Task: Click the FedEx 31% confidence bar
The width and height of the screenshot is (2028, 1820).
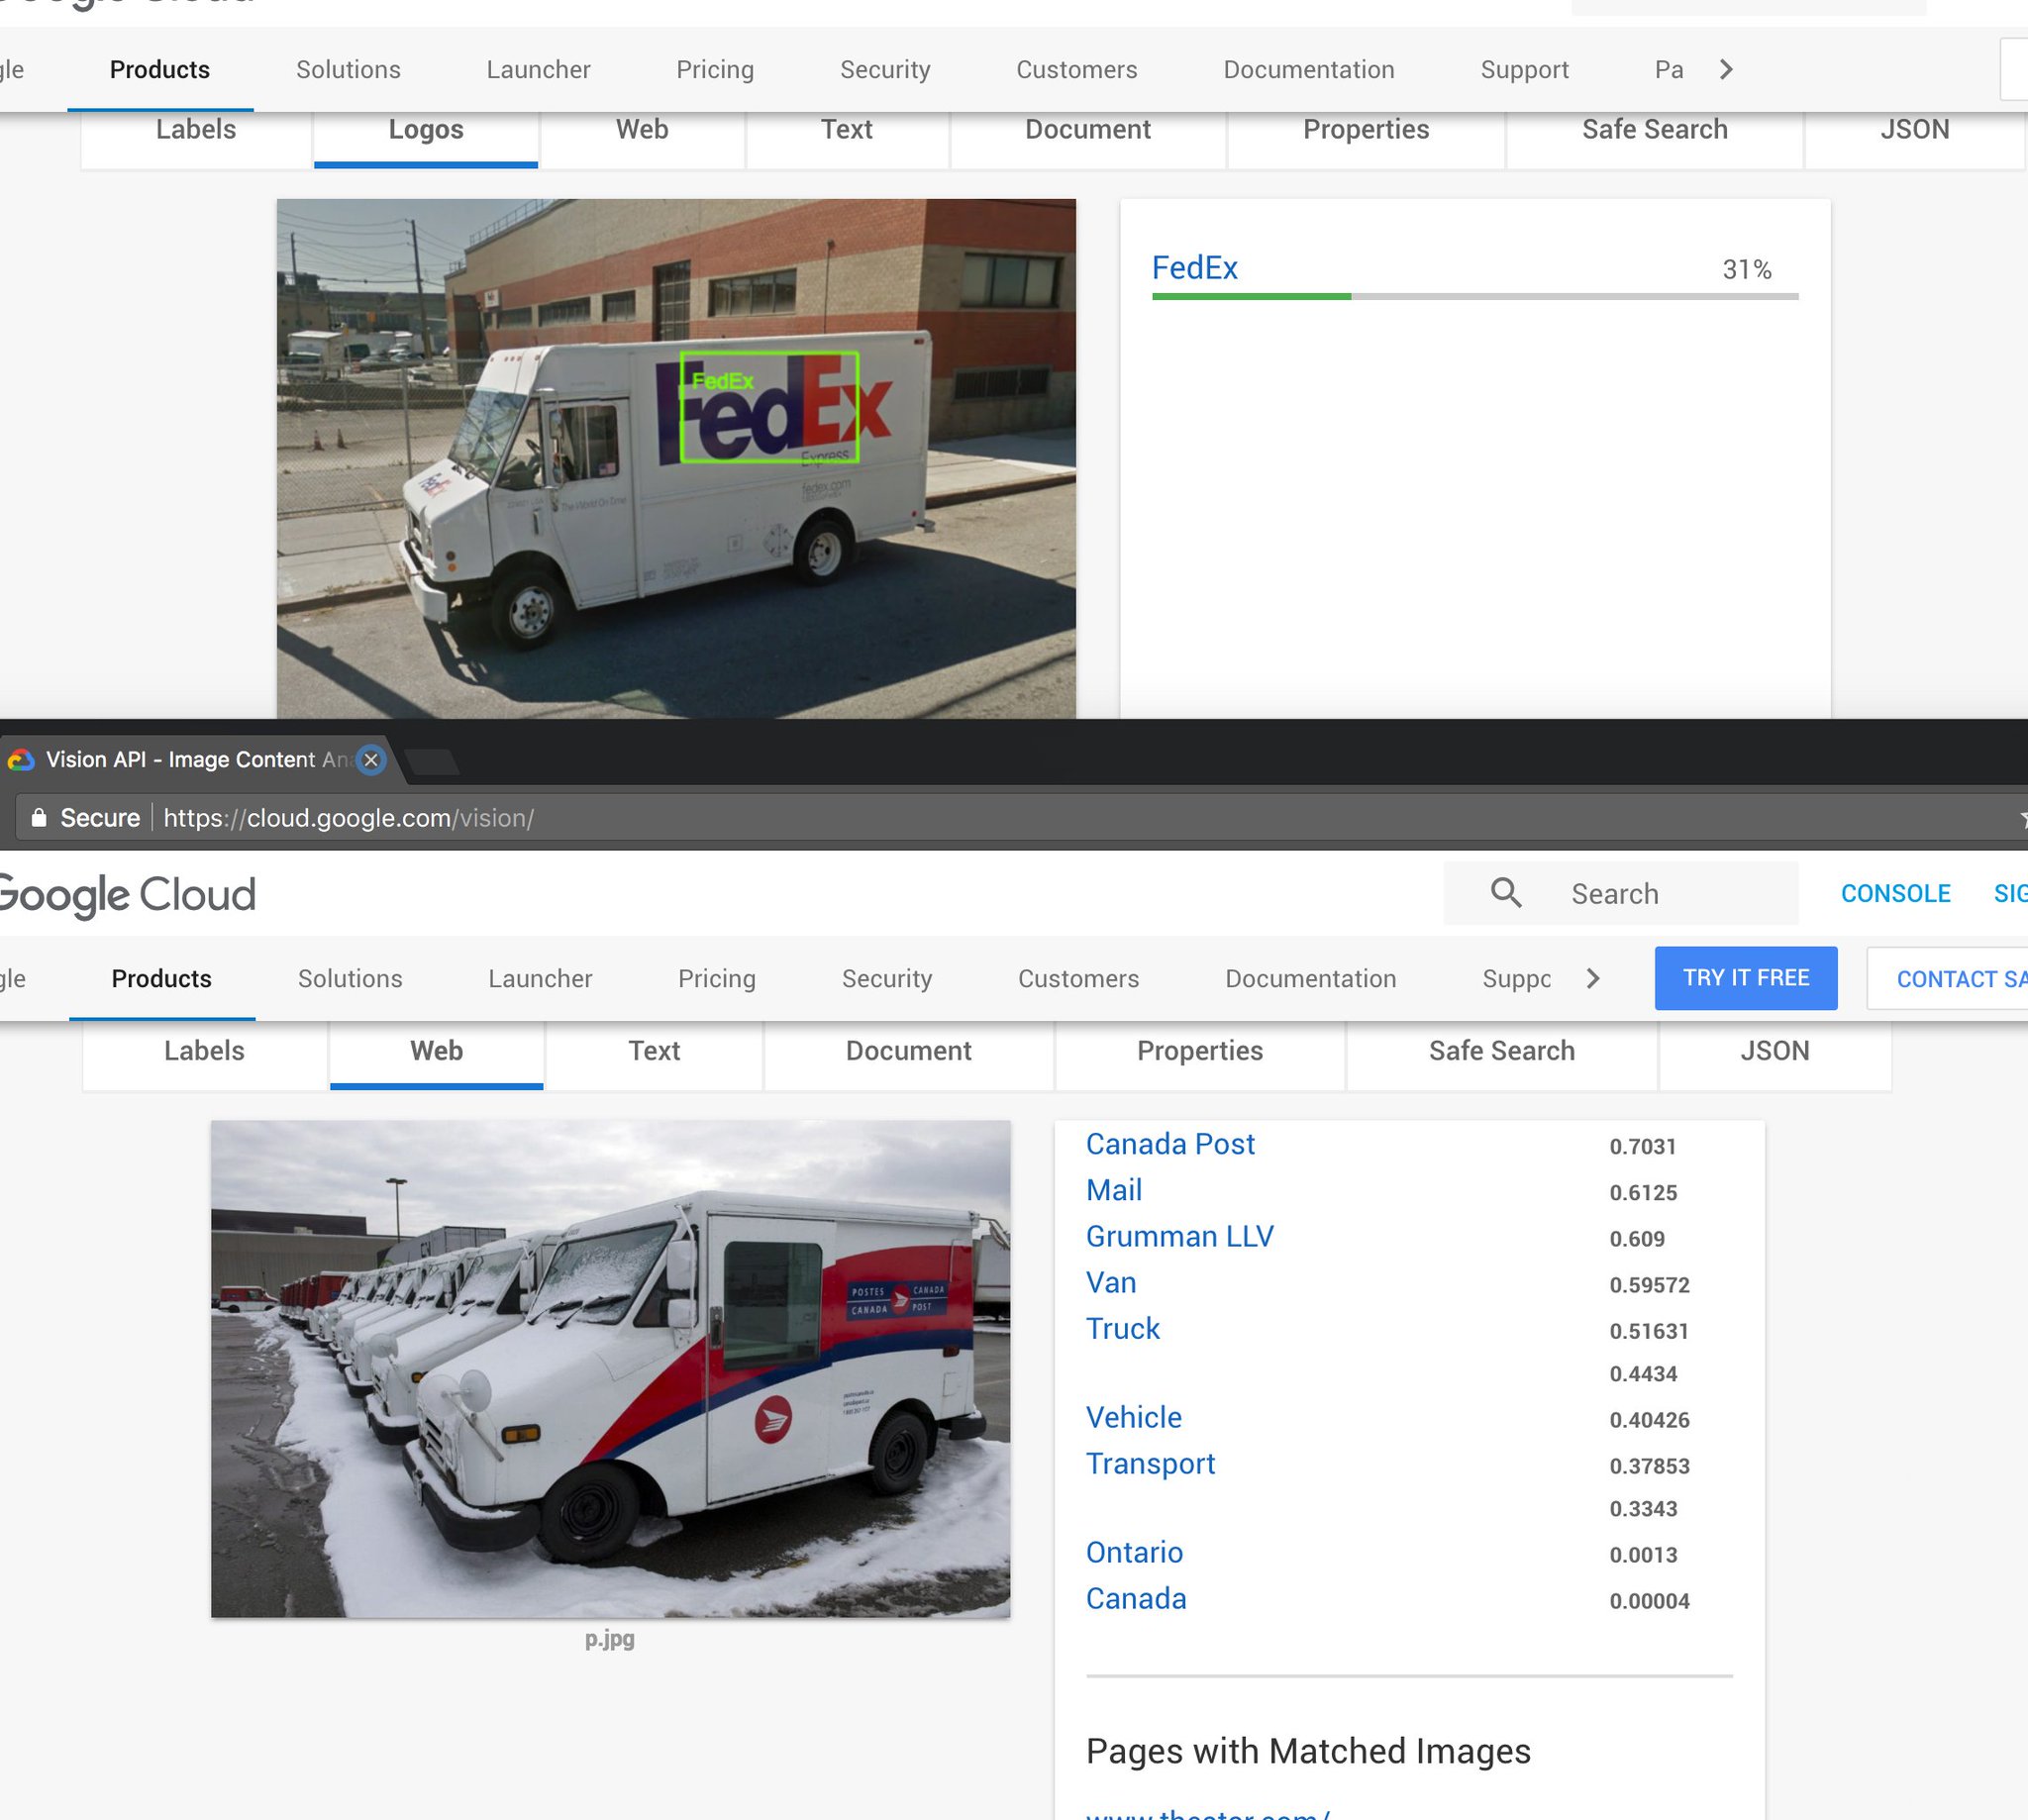Action: pos(1475,297)
